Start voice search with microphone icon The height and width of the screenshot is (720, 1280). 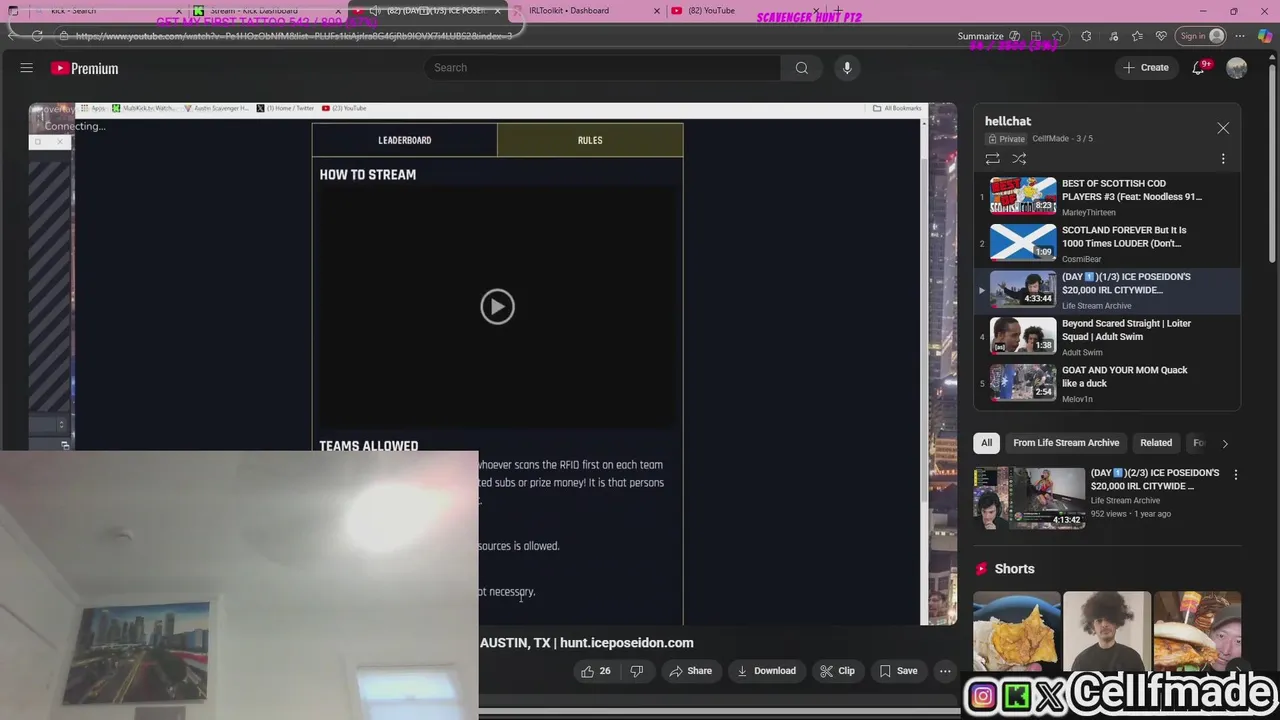tap(847, 68)
